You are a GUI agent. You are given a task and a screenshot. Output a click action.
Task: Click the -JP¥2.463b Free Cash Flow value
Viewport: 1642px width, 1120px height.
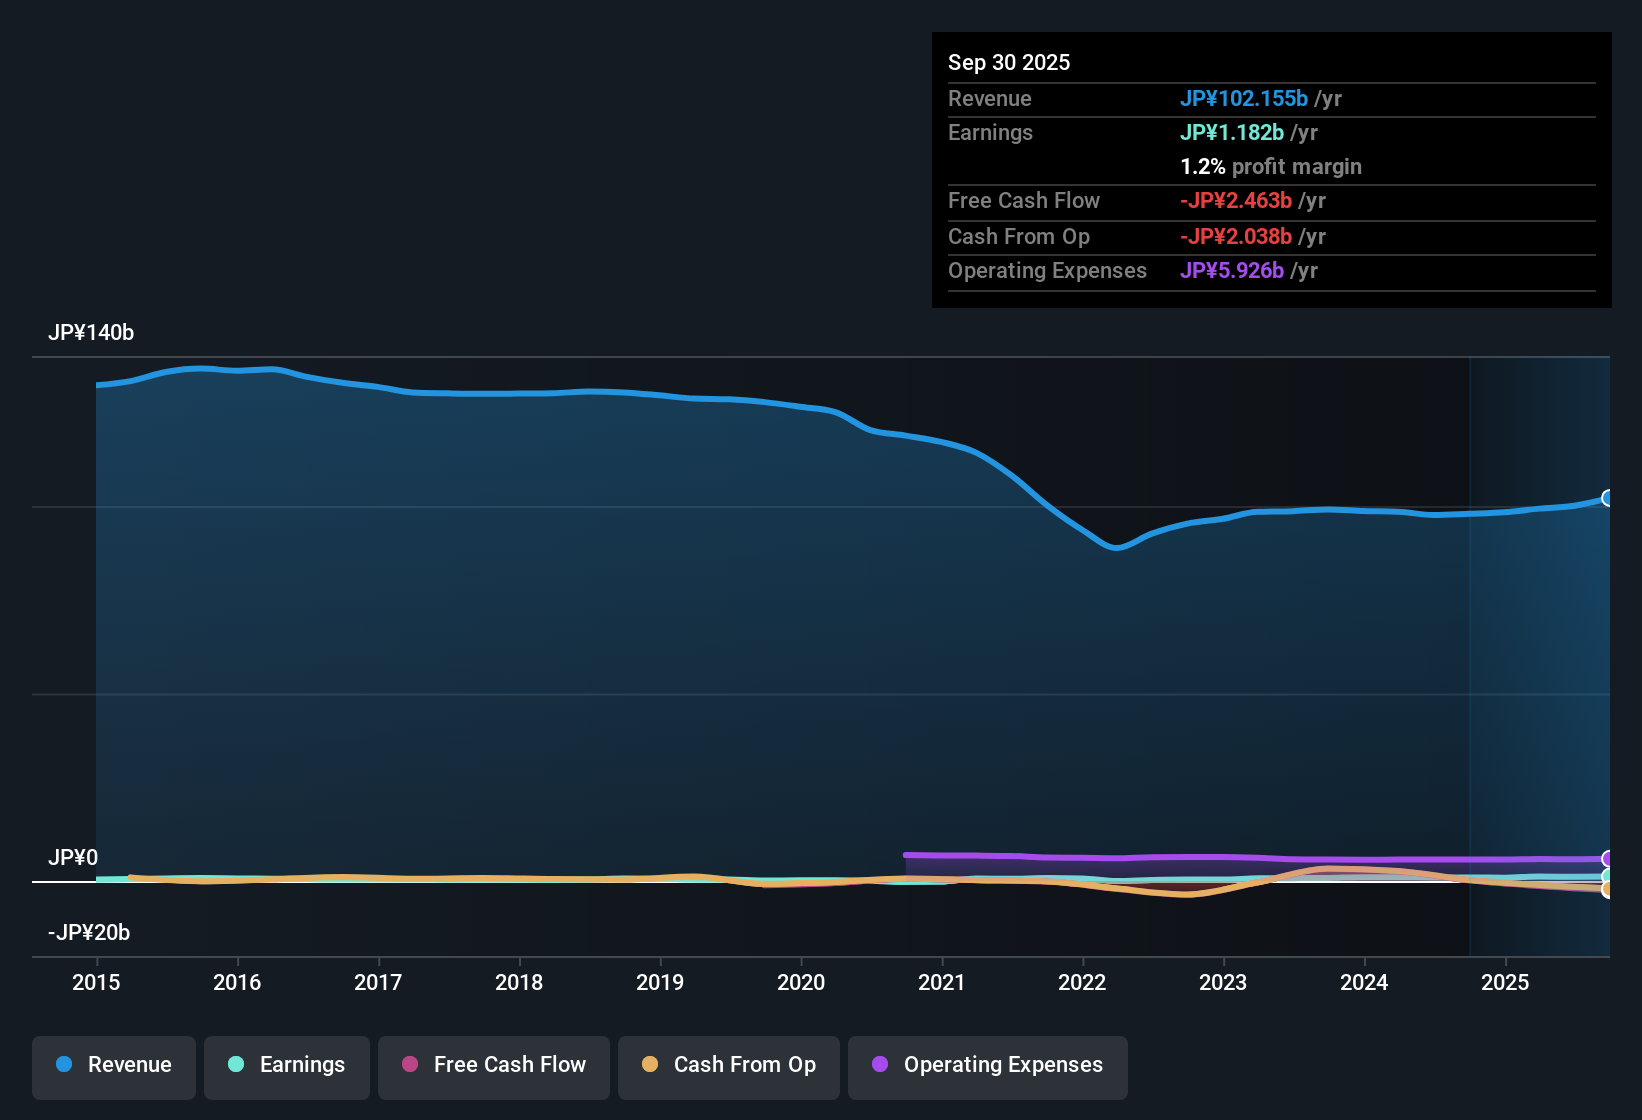pos(1236,201)
